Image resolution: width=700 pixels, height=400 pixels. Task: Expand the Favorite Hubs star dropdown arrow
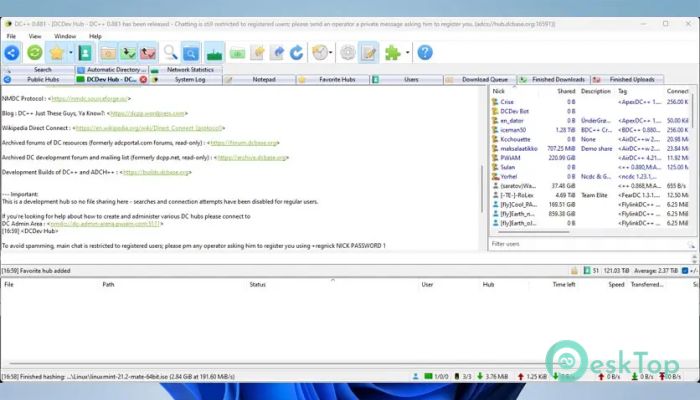[71, 53]
